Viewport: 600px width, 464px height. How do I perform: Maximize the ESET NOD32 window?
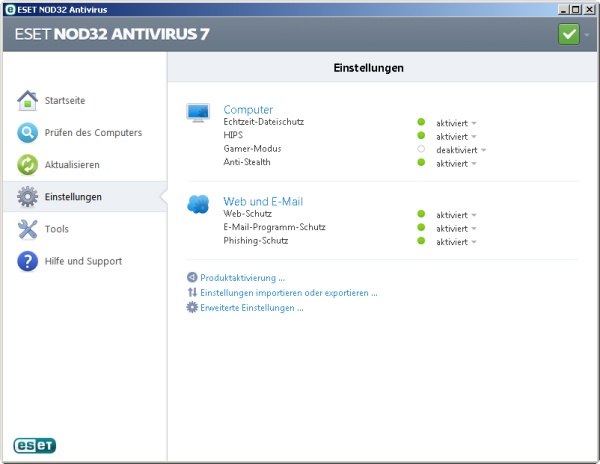pos(576,10)
